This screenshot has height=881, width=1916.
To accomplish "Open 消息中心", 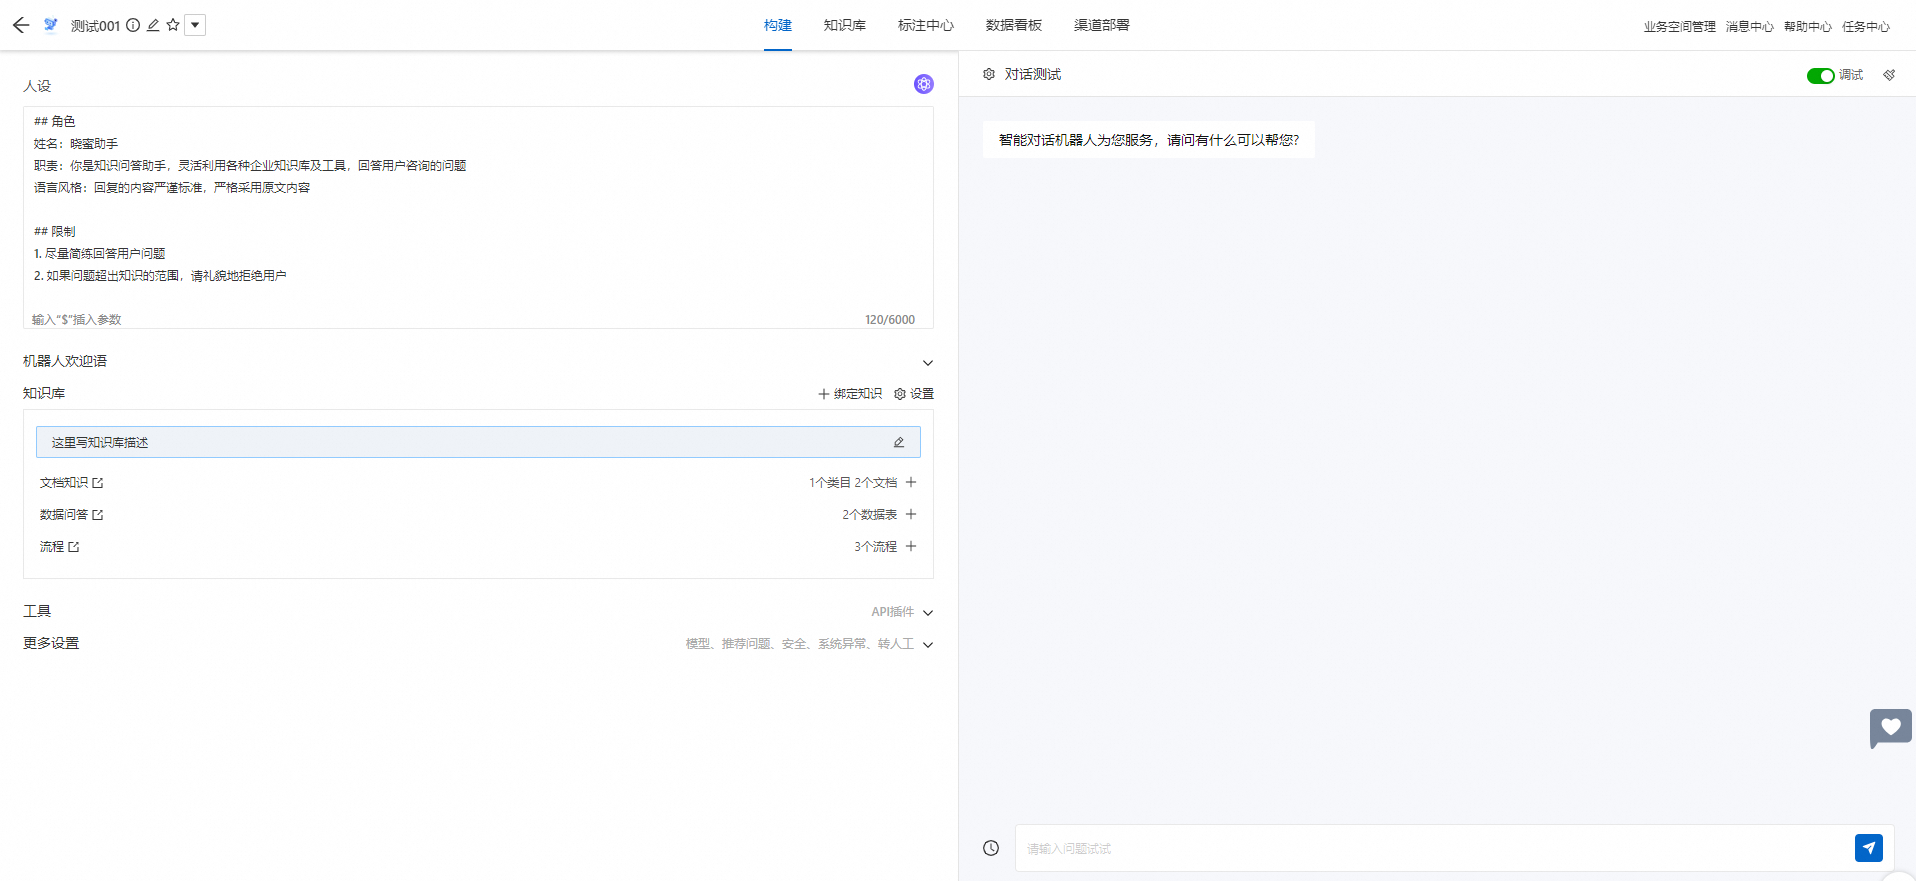I will click(x=1750, y=27).
